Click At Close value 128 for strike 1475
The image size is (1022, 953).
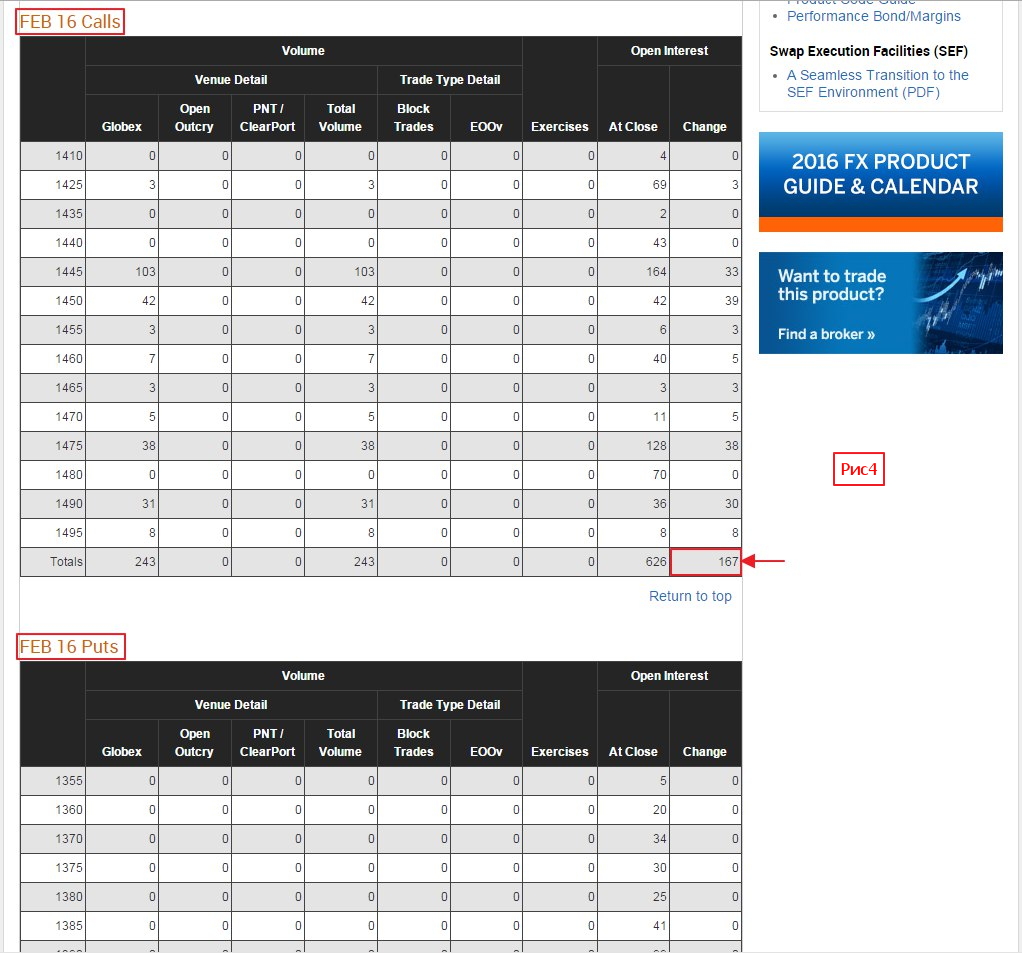click(656, 446)
